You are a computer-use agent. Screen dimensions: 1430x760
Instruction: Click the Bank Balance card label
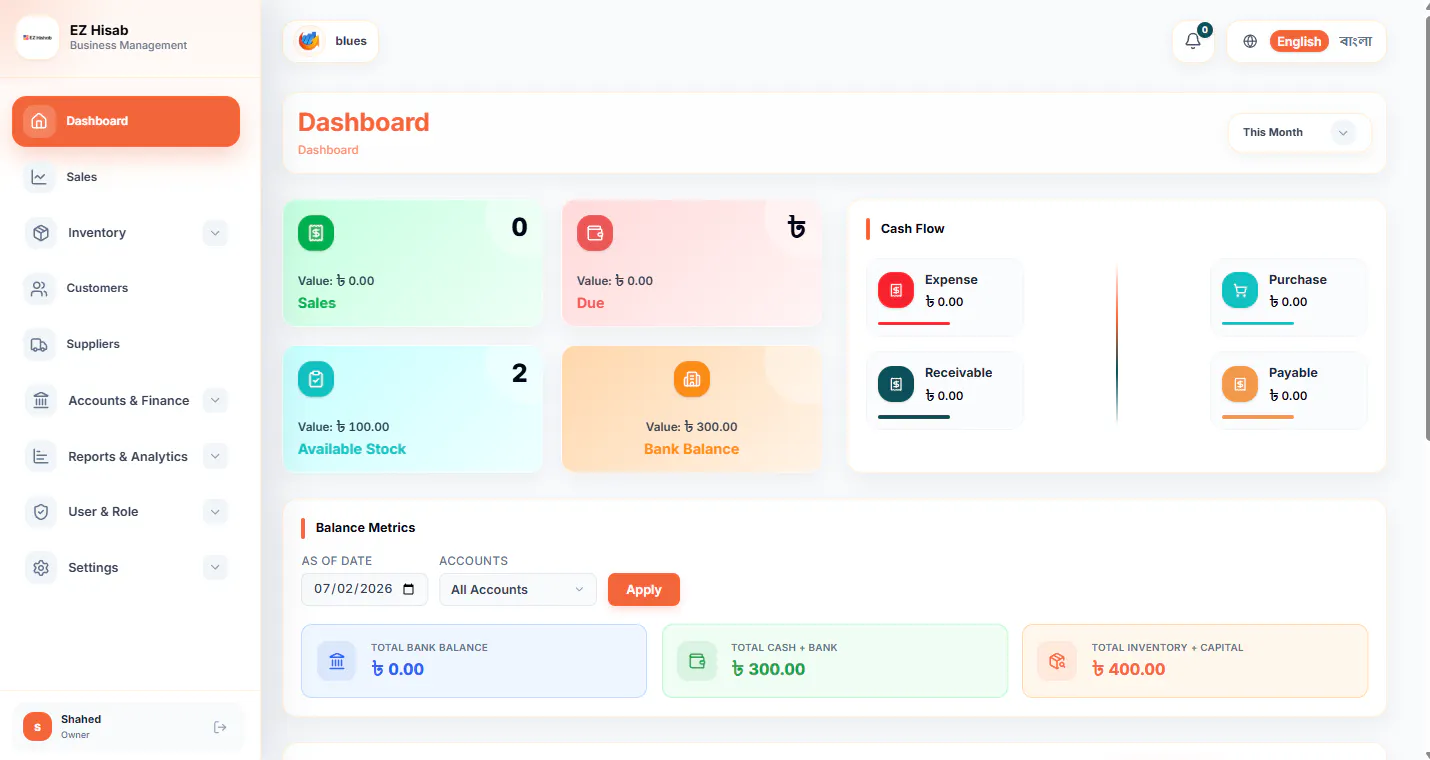click(x=691, y=449)
